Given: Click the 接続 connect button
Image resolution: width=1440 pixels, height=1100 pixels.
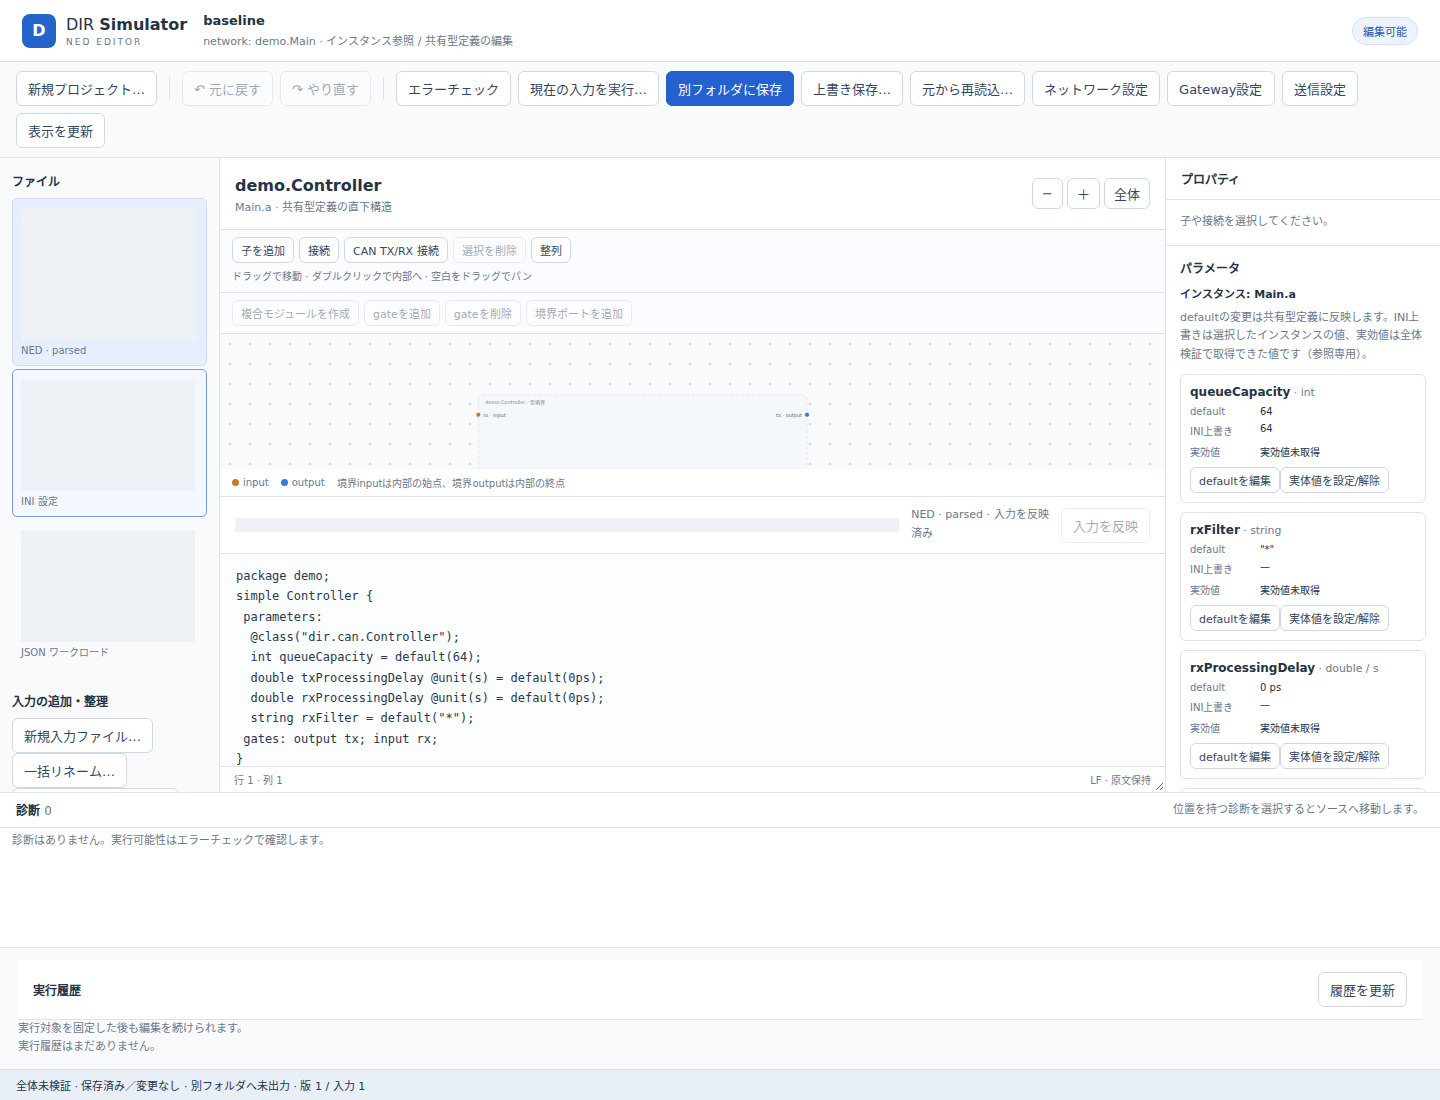Looking at the screenshot, I should (319, 250).
